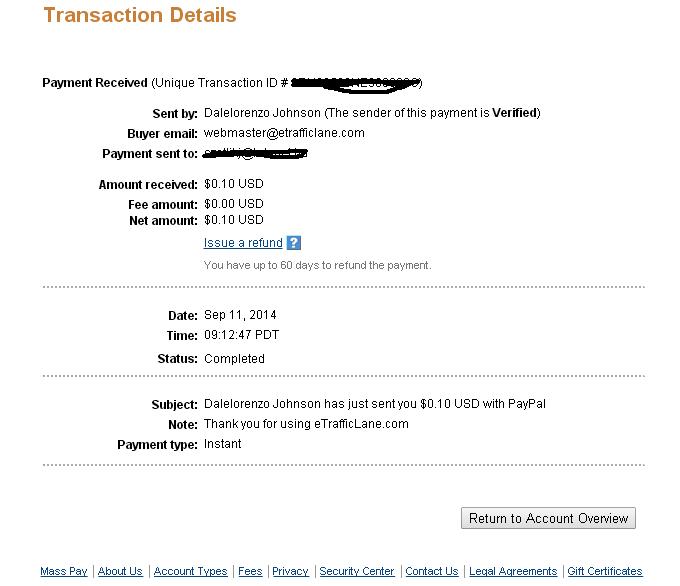Image resolution: width=680 pixels, height=586 pixels.
Task: Click the Transaction Details heading
Action: (x=140, y=15)
